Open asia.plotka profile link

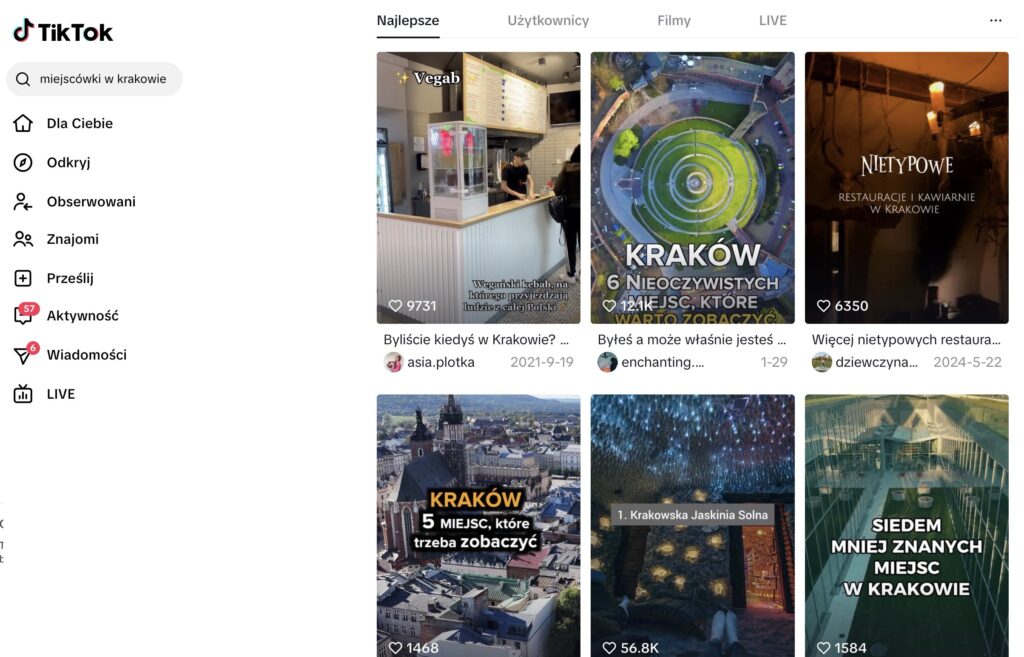click(x=441, y=362)
